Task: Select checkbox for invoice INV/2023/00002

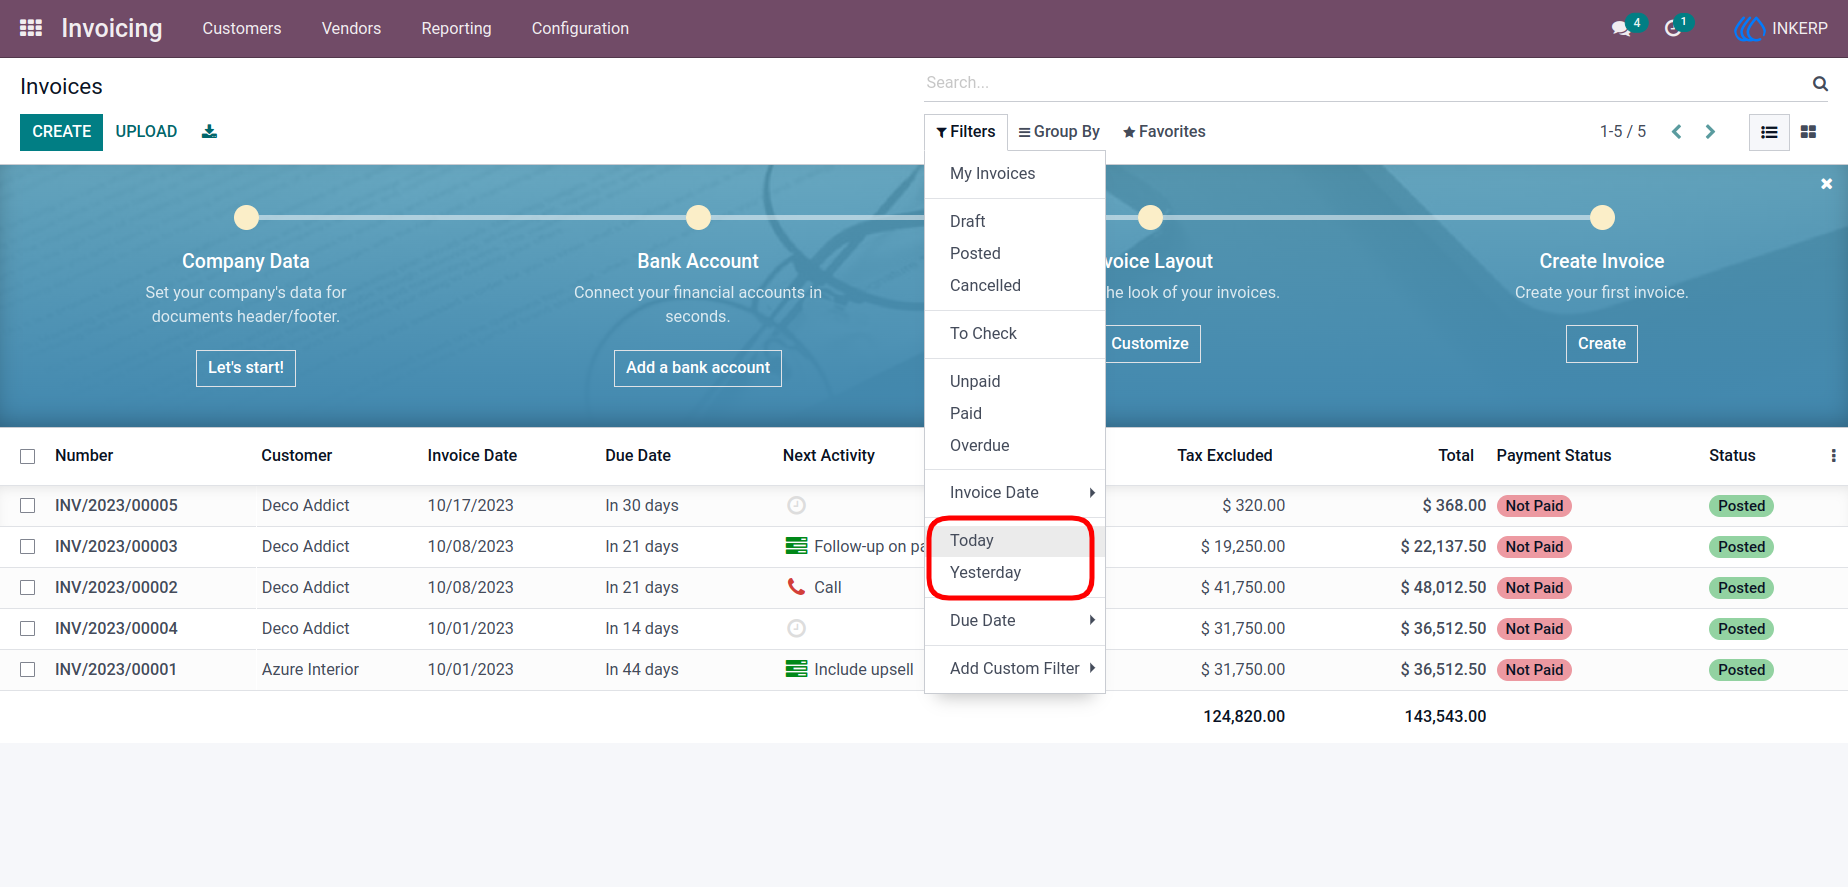Action: point(28,588)
